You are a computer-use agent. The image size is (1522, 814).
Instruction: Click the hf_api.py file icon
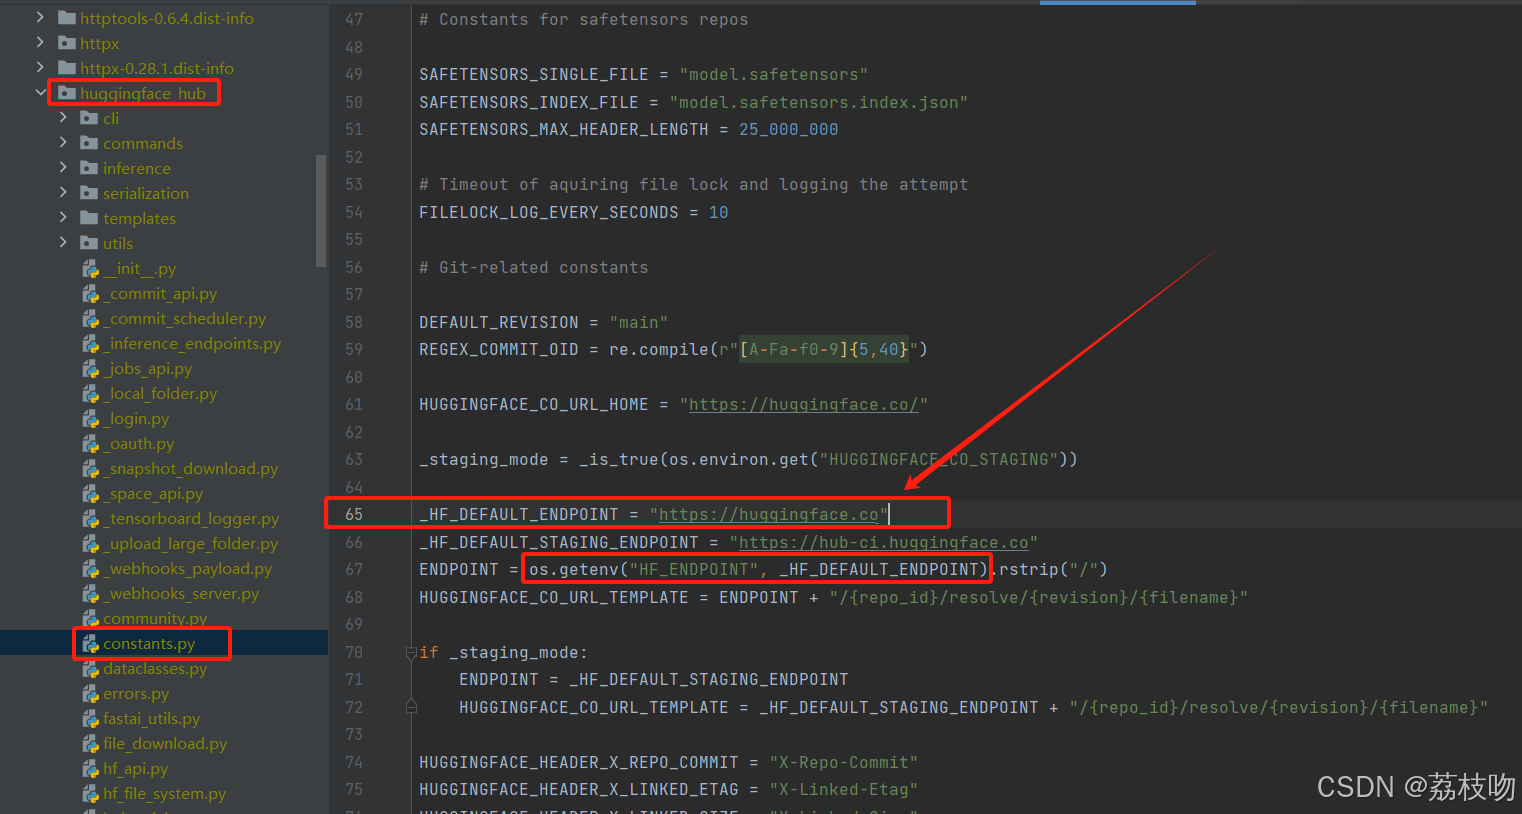[x=91, y=768]
